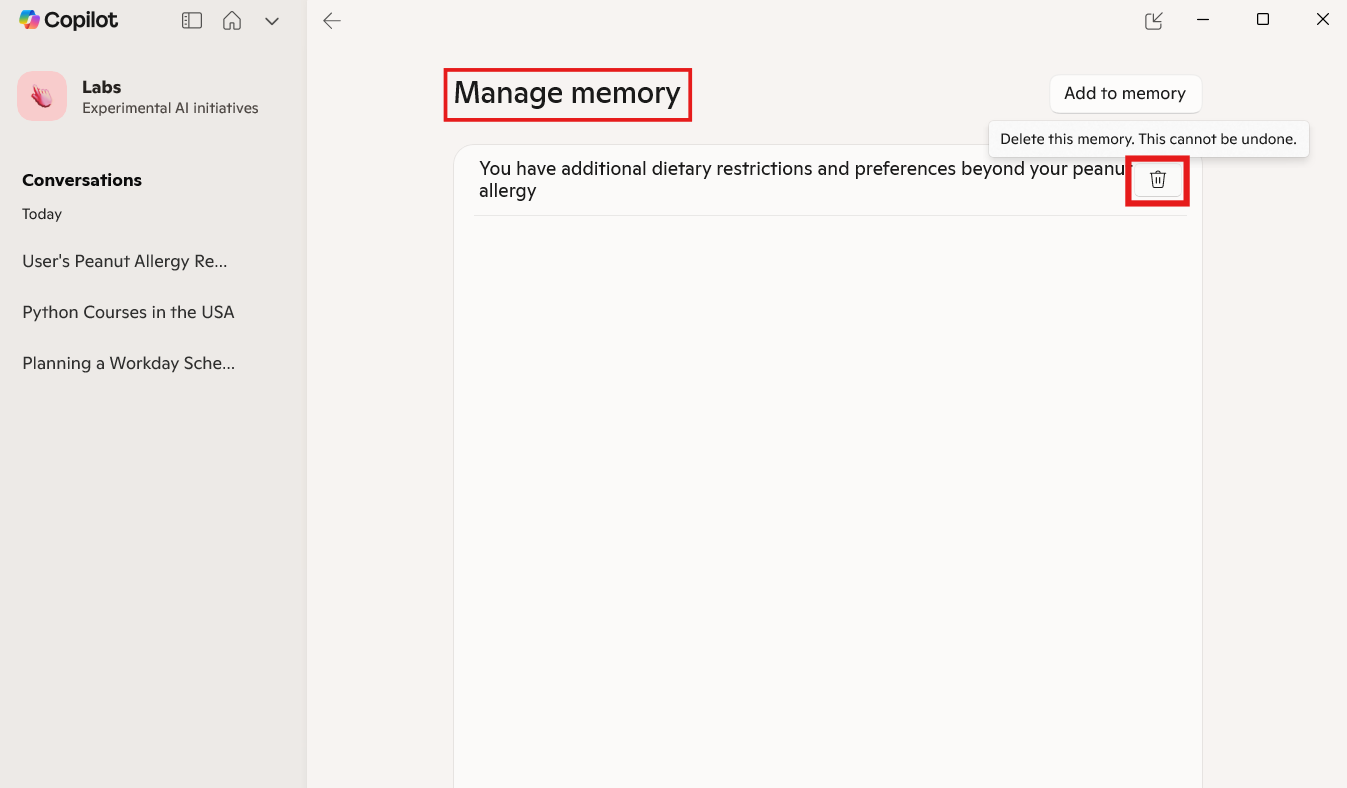The image size is (1347, 788).
Task: Click the Conversations heading in sidebar
Action: pyautogui.click(x=81, y=180)
